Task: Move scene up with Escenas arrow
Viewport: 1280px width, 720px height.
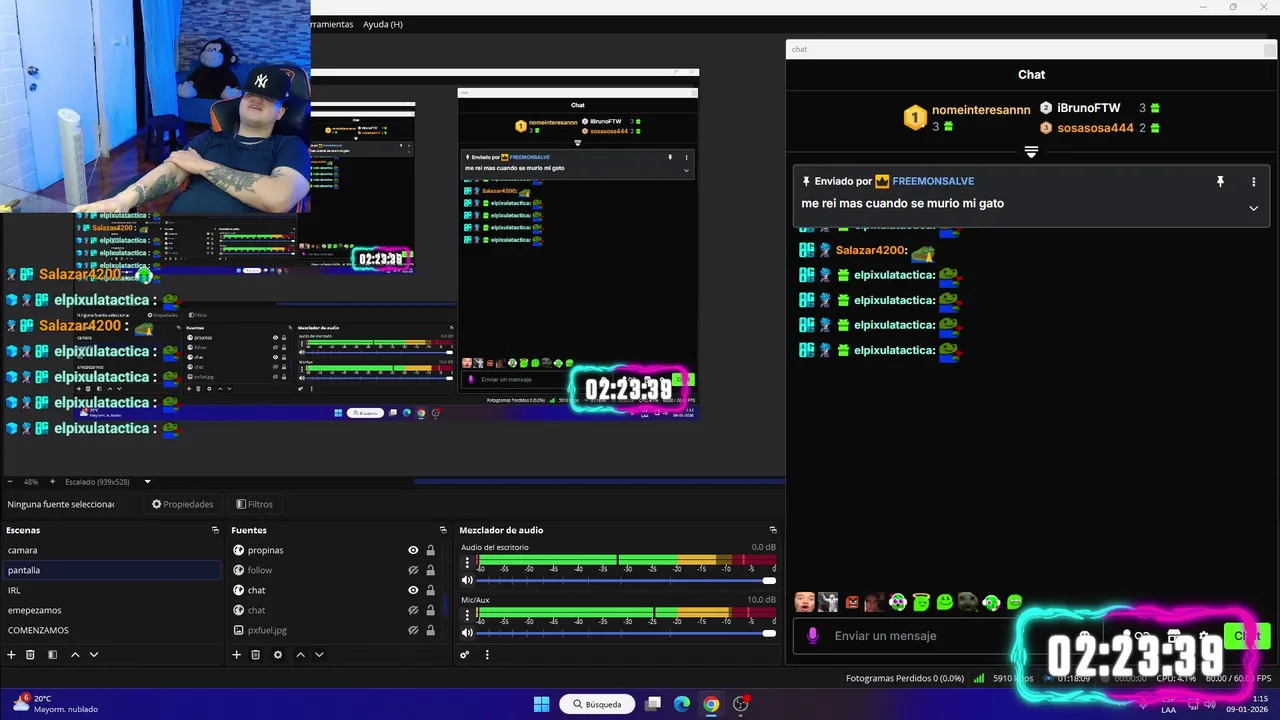Action: (x=74, y=655)
